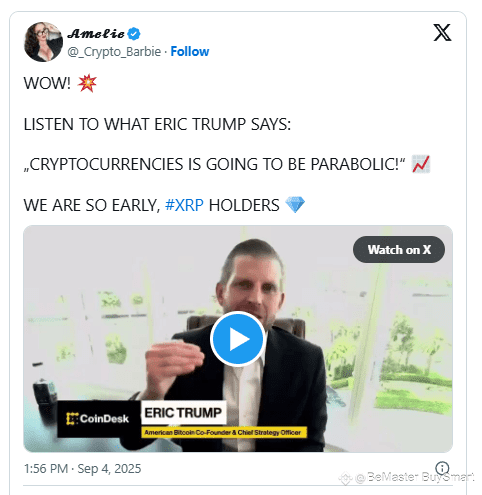This screenshot has width=482, height=495.
Task: Open Amelie's profile avatar picture
Action: [x=43, y=42]
